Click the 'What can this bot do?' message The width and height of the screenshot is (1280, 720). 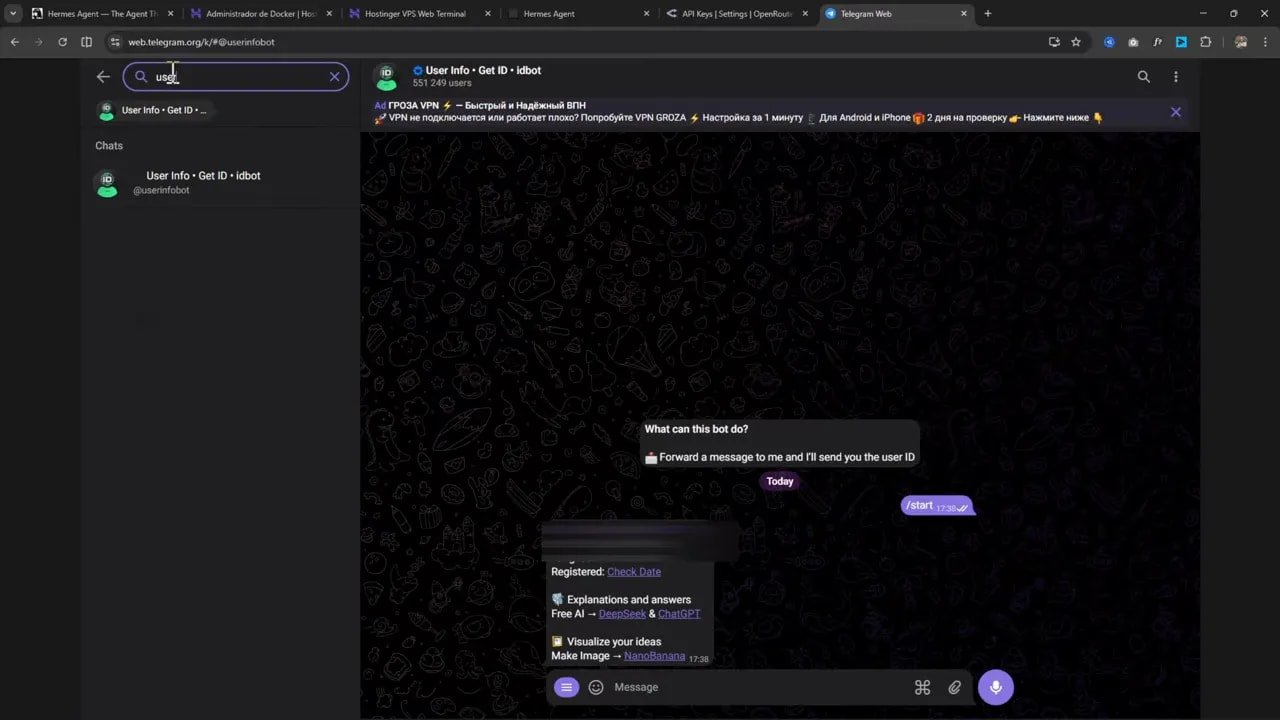(780, 443)
